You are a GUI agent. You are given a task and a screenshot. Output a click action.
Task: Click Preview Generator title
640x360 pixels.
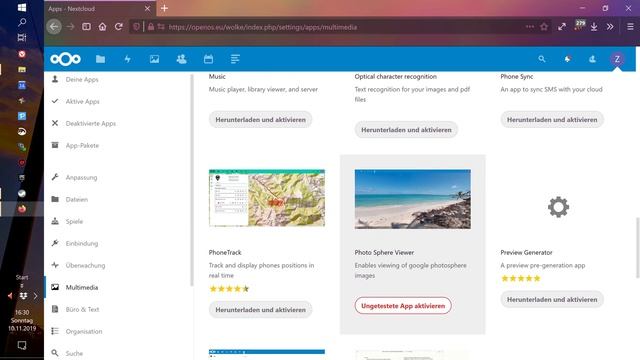tap(526, 252)
